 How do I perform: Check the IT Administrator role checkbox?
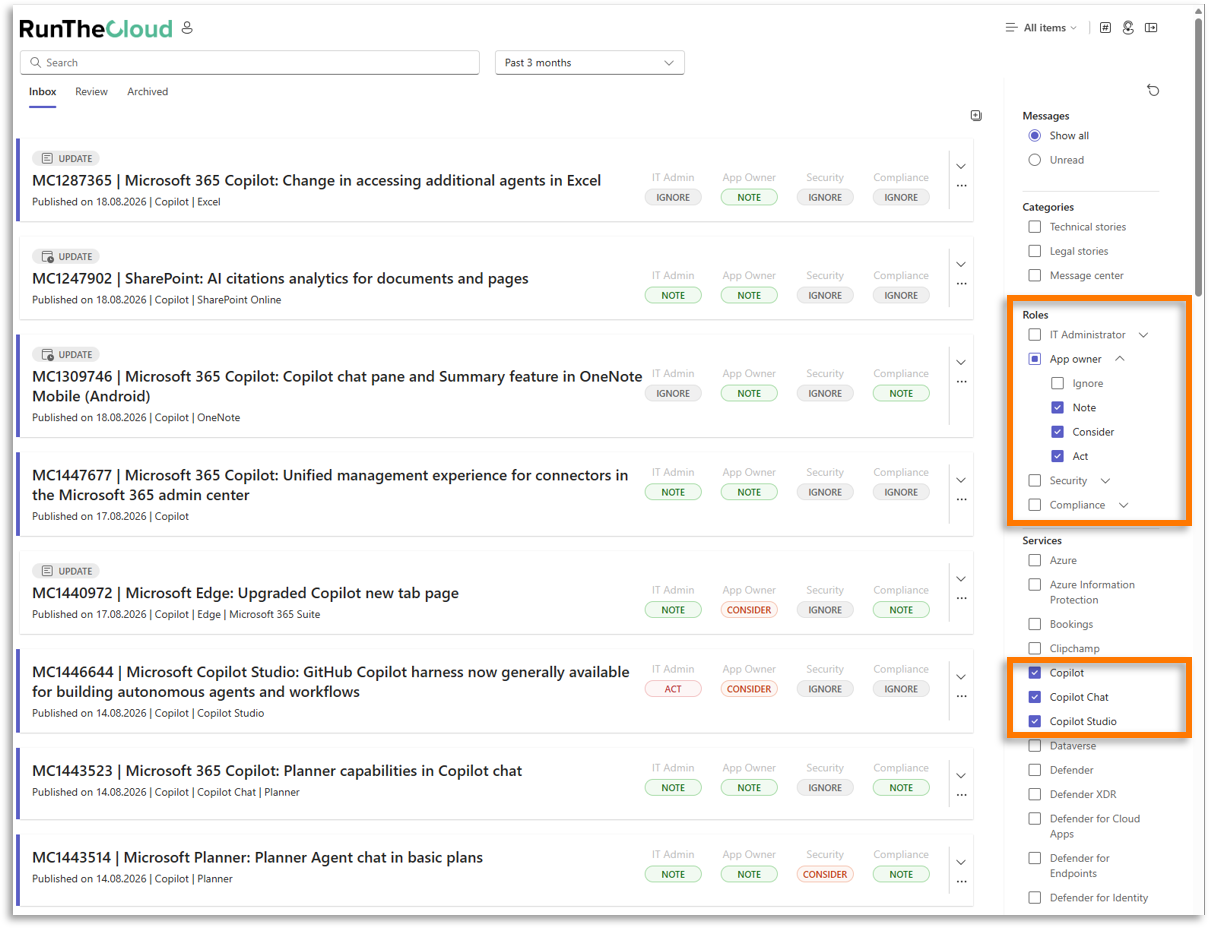(1035, 335)
